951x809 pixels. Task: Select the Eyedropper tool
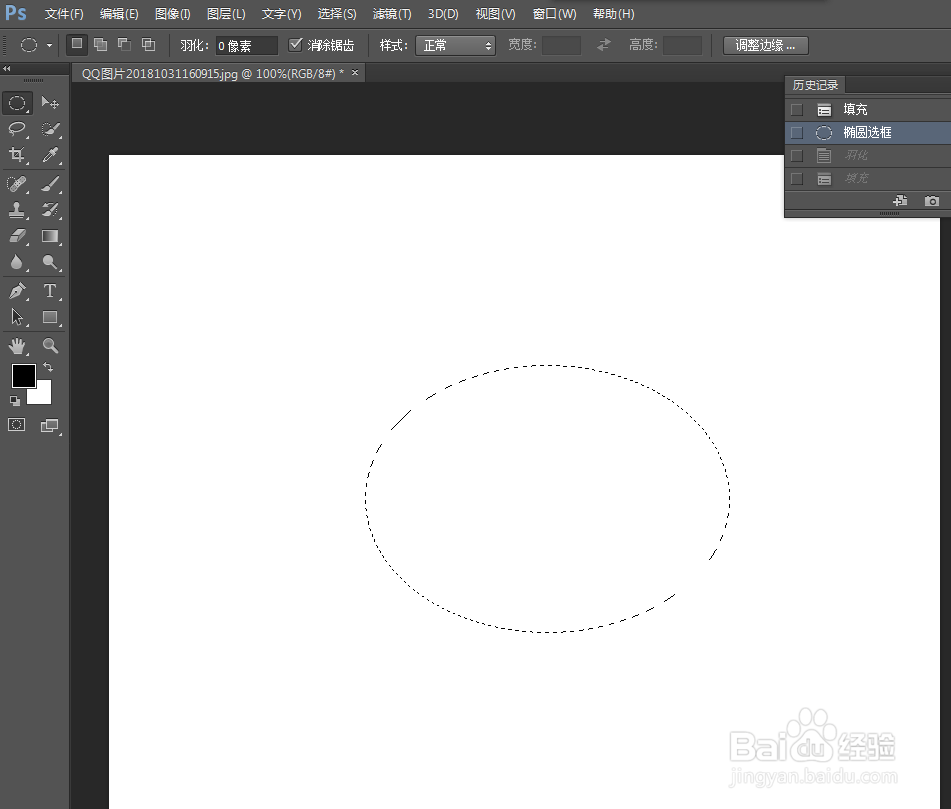pyautogui.click(x=50, y=155)
